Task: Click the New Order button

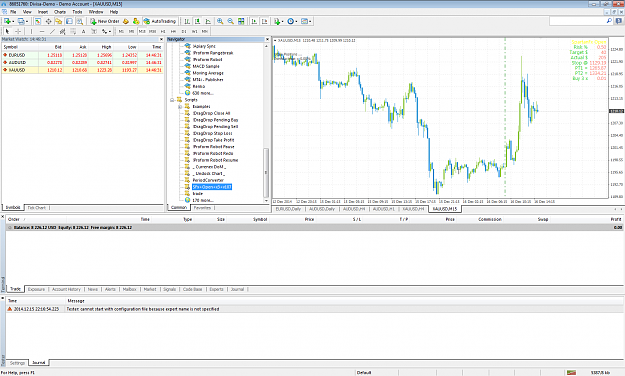Action: point(104,21)
